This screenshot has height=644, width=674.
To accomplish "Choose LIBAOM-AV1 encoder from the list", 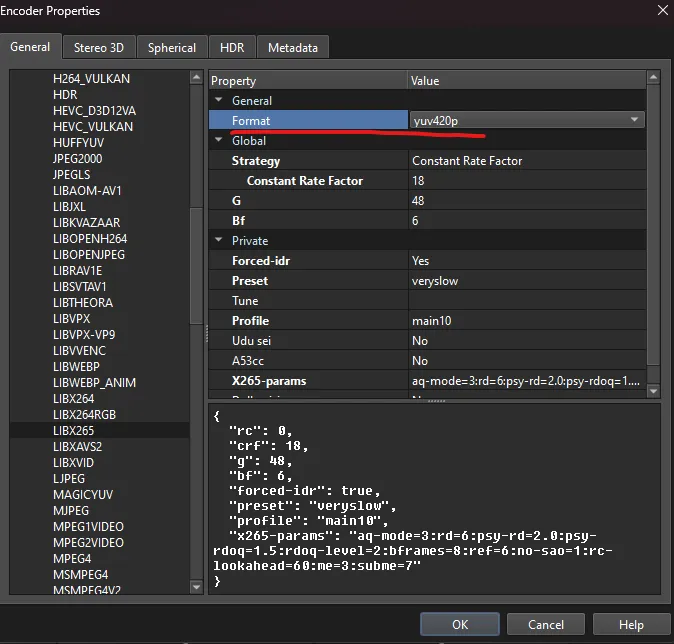I will pos(87,190).
